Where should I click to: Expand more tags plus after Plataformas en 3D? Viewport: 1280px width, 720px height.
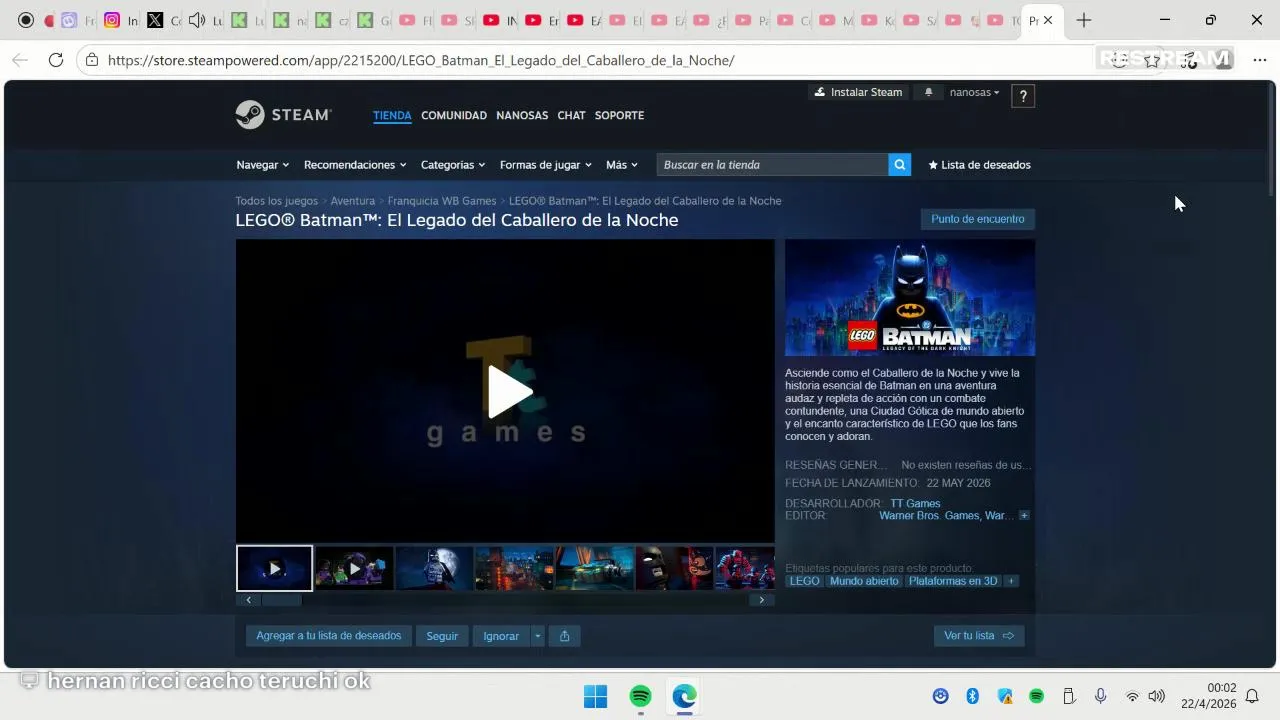click(x=1011, y=581)
